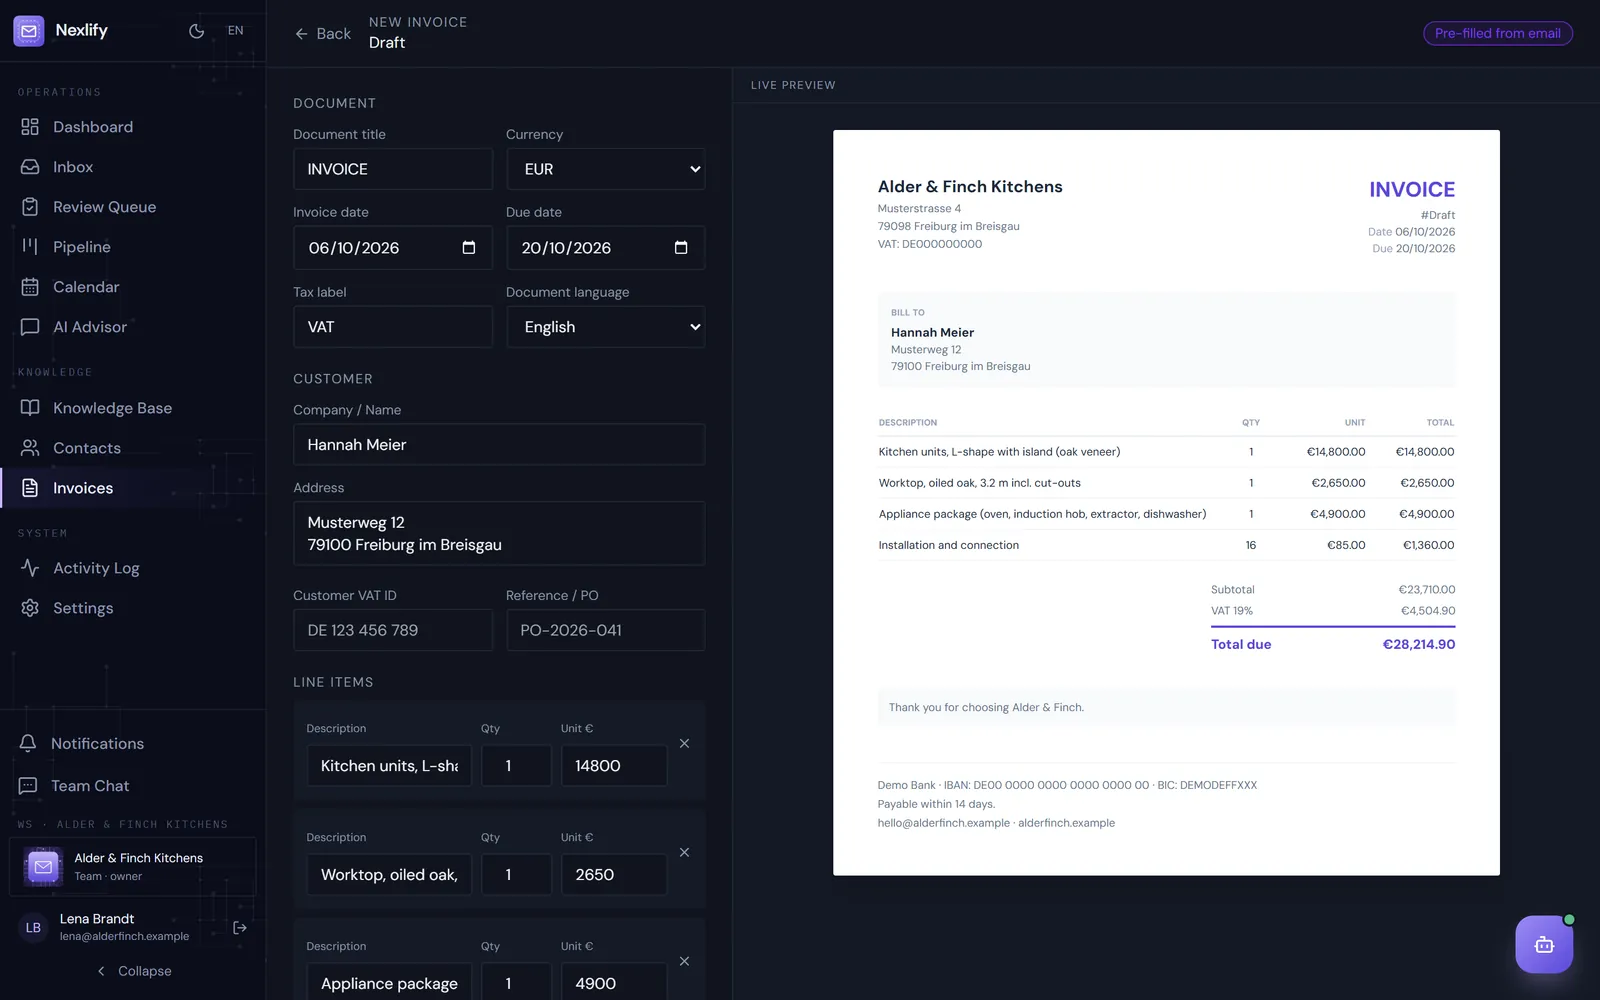This screenshot has width=1600, height=1000.
Task: Click the Nexlify logo icon
Action: [x=29, y=31]
